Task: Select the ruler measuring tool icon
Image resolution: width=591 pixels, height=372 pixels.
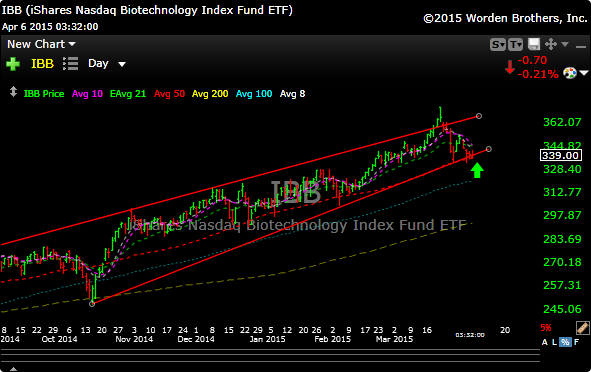Action: pos(582,328)
